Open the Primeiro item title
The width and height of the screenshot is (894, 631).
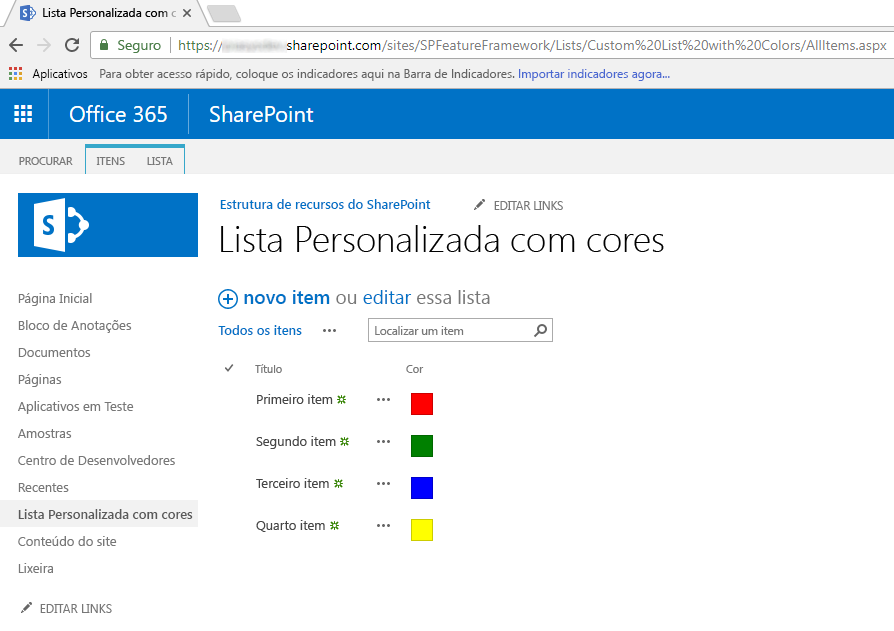[294, 400]
